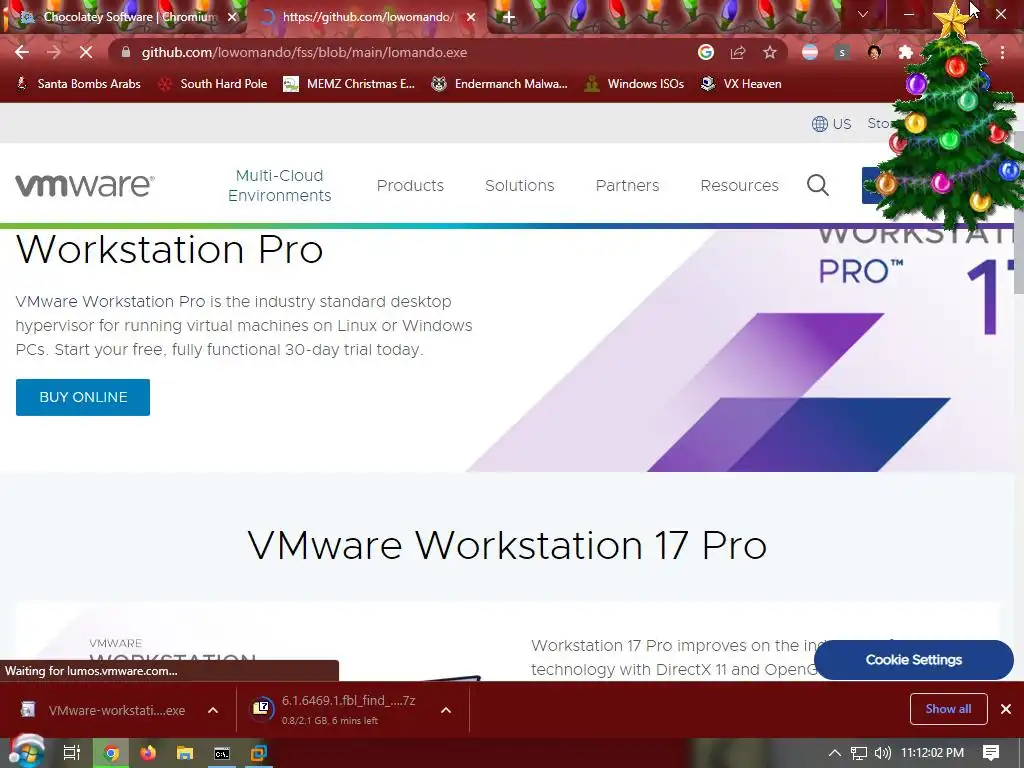Click the VMware site search magnifier
Screen dimensions: 1024x768
pos(818,185)
